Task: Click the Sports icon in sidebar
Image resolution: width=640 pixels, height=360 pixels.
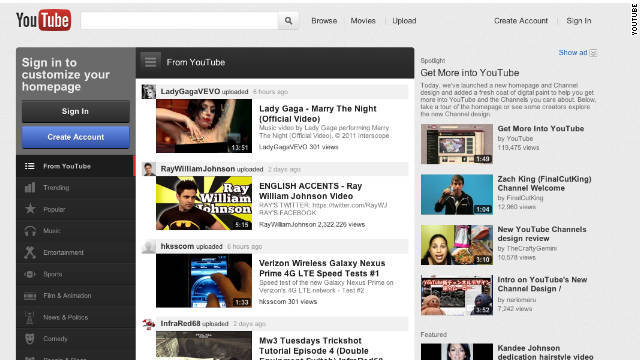Action: click(30, 274)
